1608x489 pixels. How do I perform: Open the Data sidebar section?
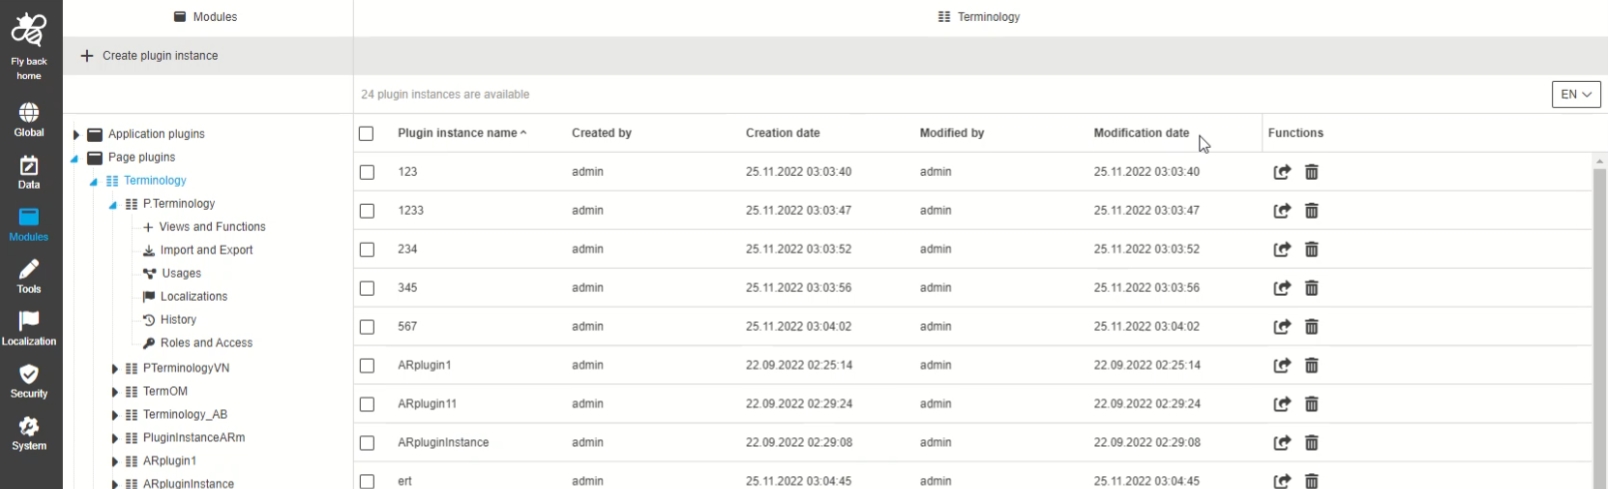point(29,172)
